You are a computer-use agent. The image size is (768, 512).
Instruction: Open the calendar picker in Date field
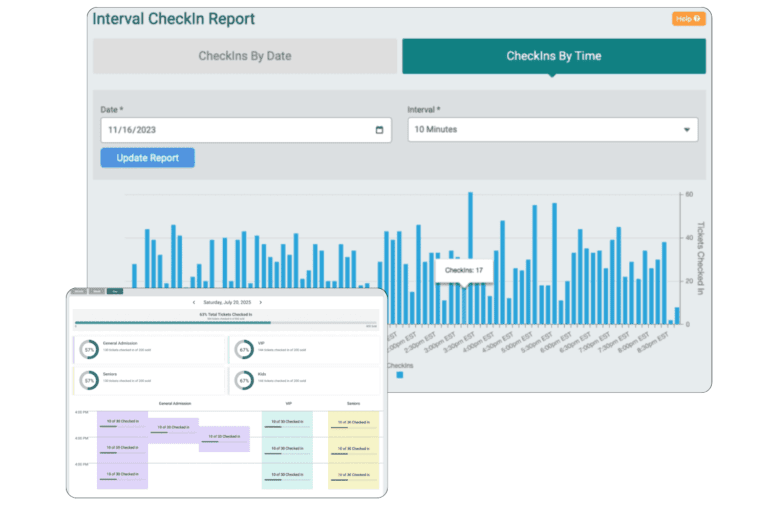pos(379,130)
